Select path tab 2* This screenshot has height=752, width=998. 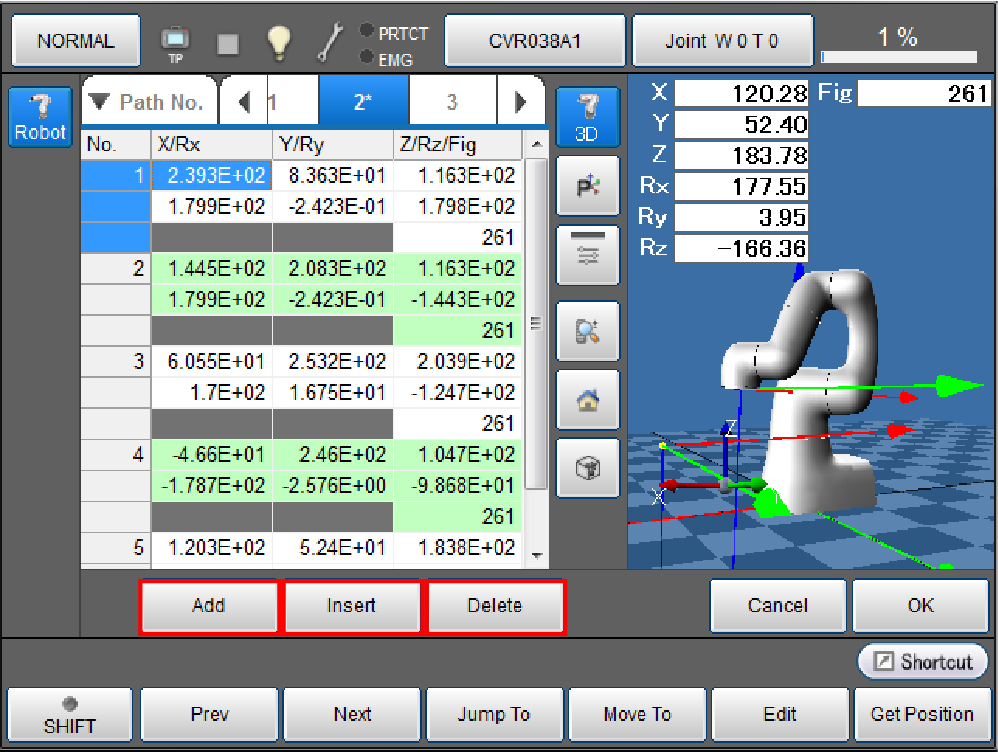pos(362,102)
